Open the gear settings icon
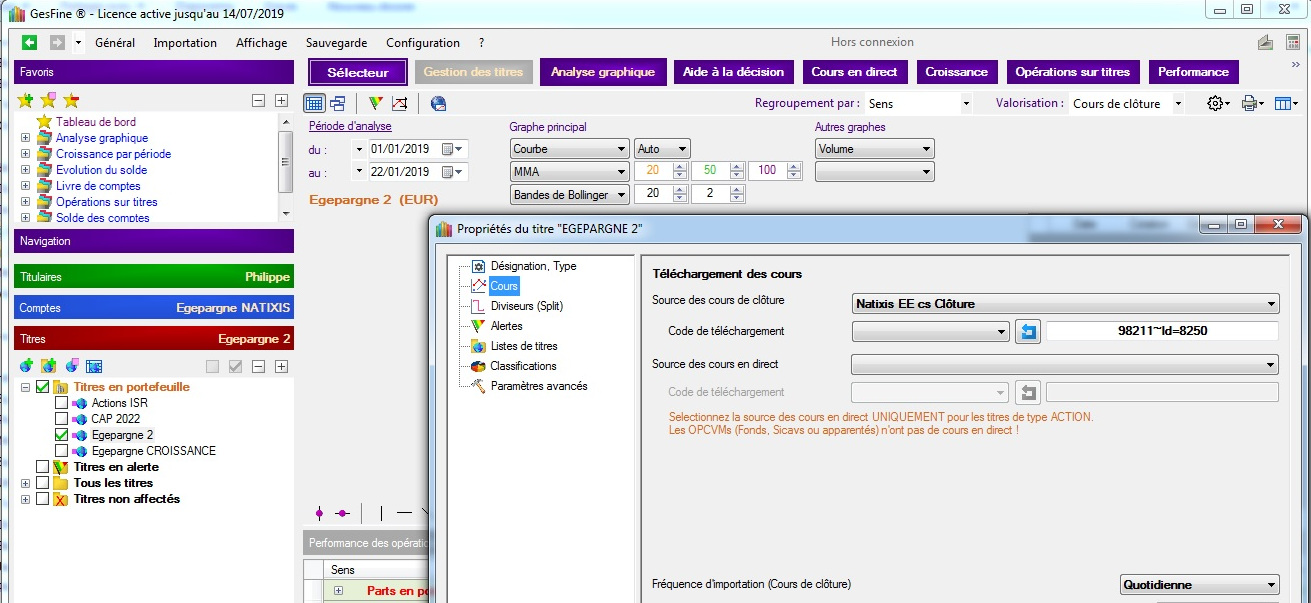The height and width of the screenshot is (603, 1311). pyautogui.click(x=1217, y=103)
